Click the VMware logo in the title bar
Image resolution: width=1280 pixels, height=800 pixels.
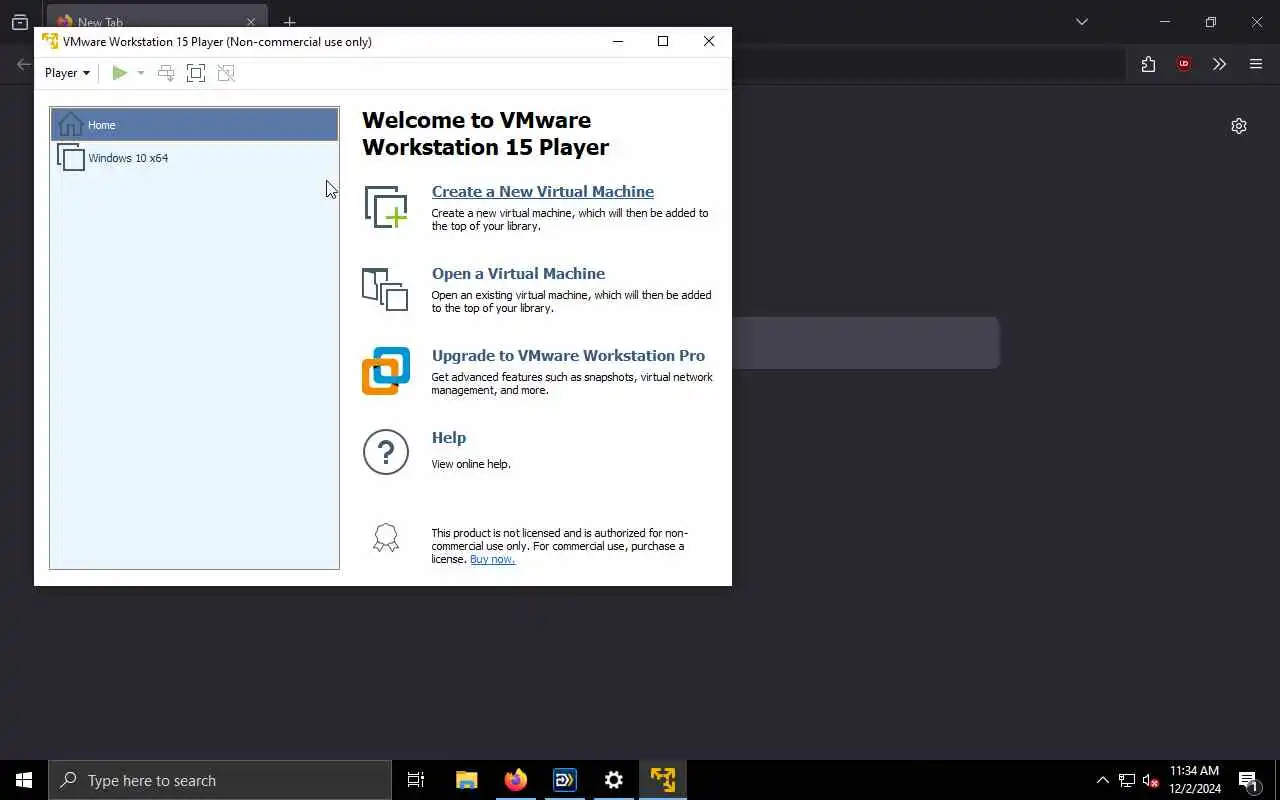pos(50,41)
